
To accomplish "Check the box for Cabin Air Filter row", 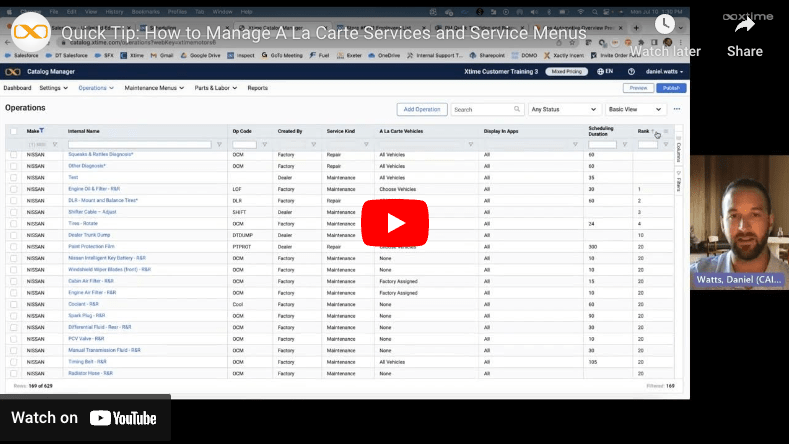I will tap(13, 281).
